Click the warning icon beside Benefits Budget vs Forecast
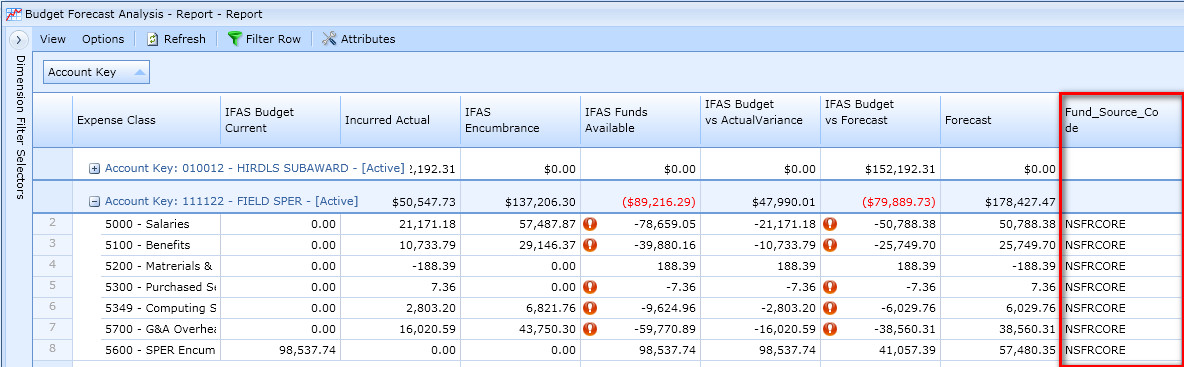The height and width of the screenshot is (367, 1184). [831, 245]
